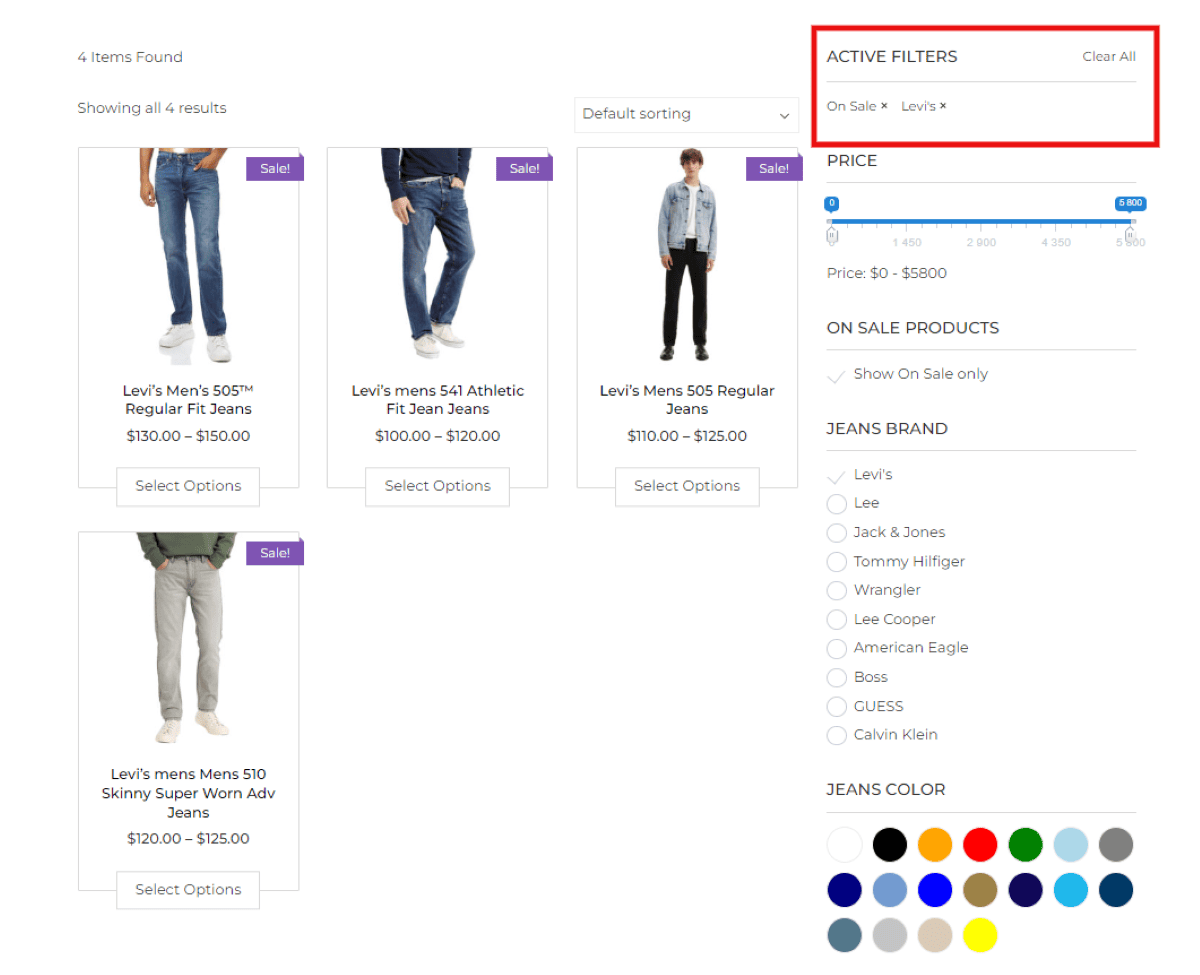1200x975 pixels.
Task: Select Options for Levi's Men's 505 Regular Fit
Action: [188, 486]
